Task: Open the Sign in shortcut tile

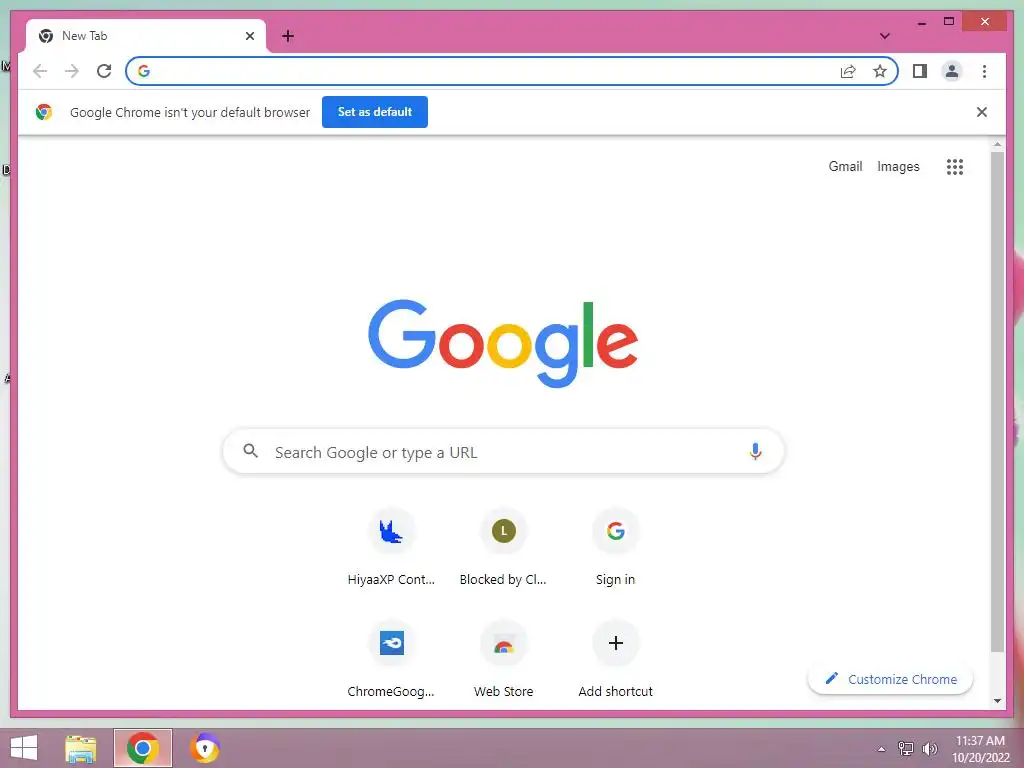Action: (615, 547)
